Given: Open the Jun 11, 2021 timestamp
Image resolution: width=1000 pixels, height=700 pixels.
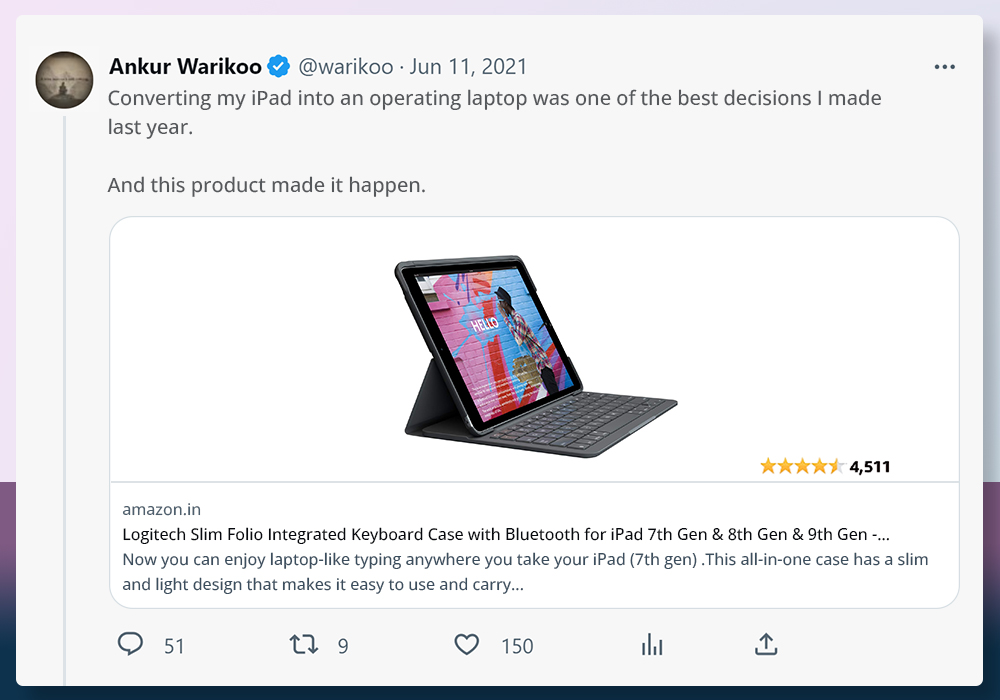Looking at the screenshot, I should pos(468,66).
